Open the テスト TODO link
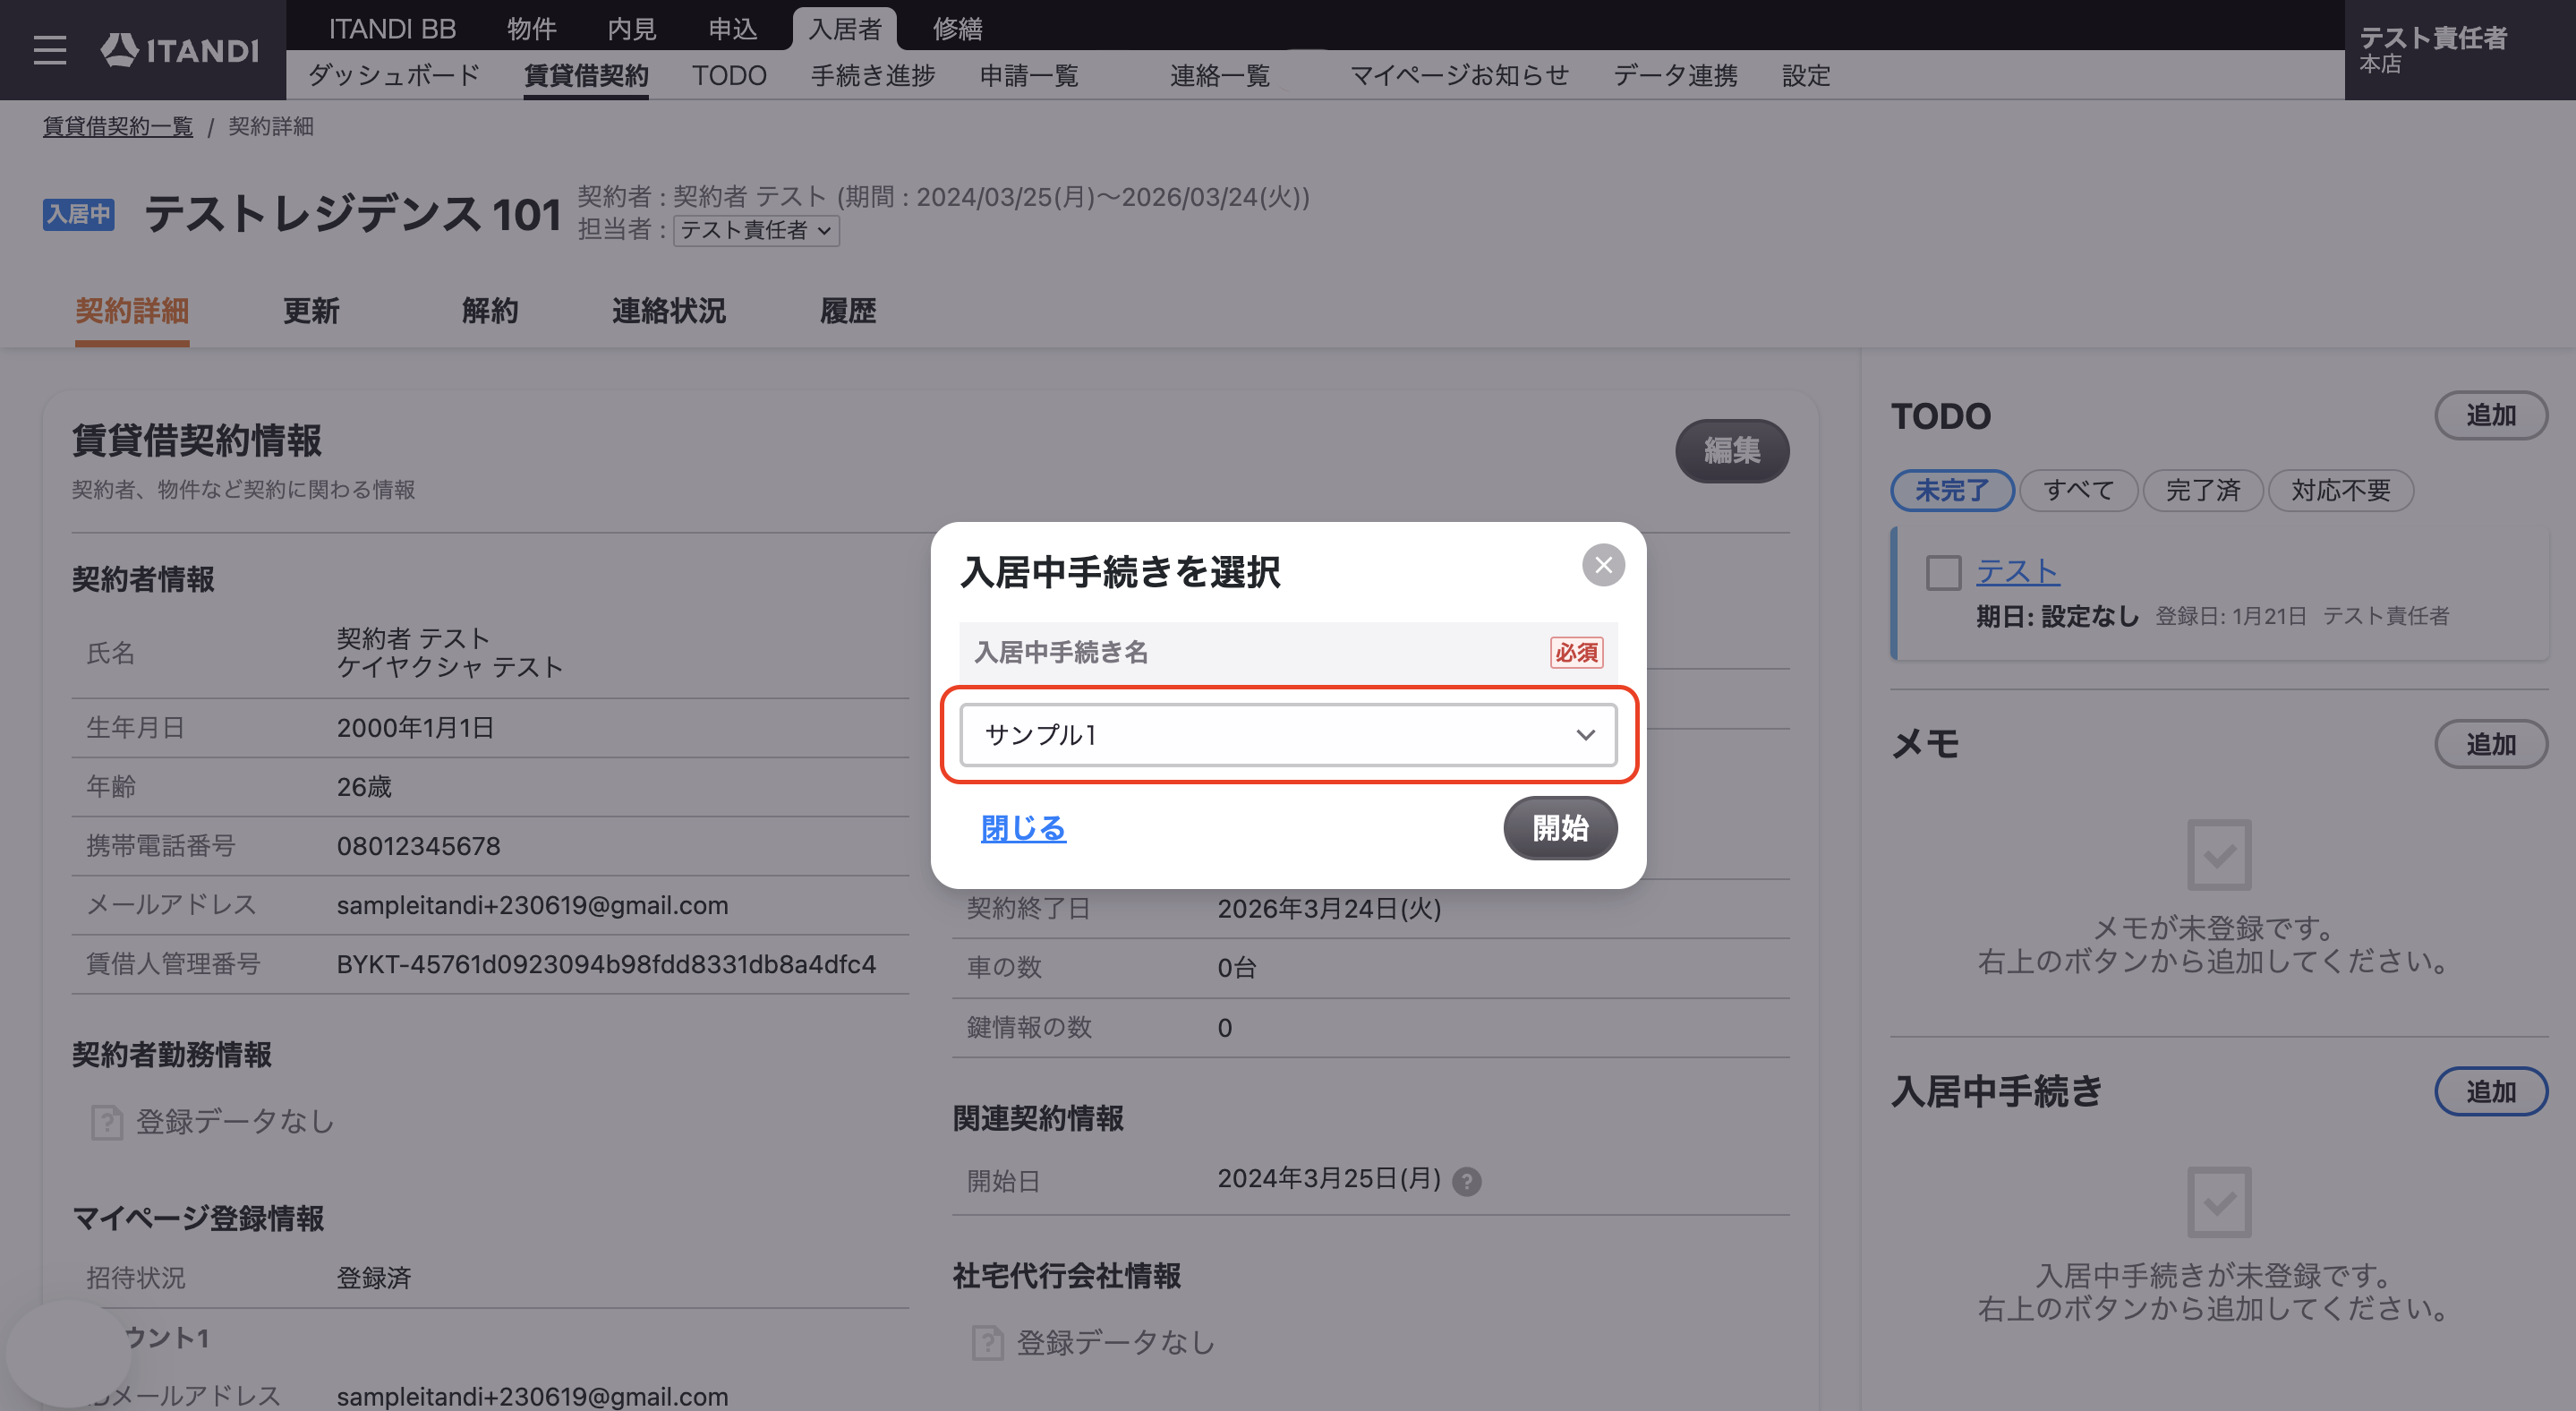The height and width of the screenshot is (1411, 2576). tap(2017, 572)
